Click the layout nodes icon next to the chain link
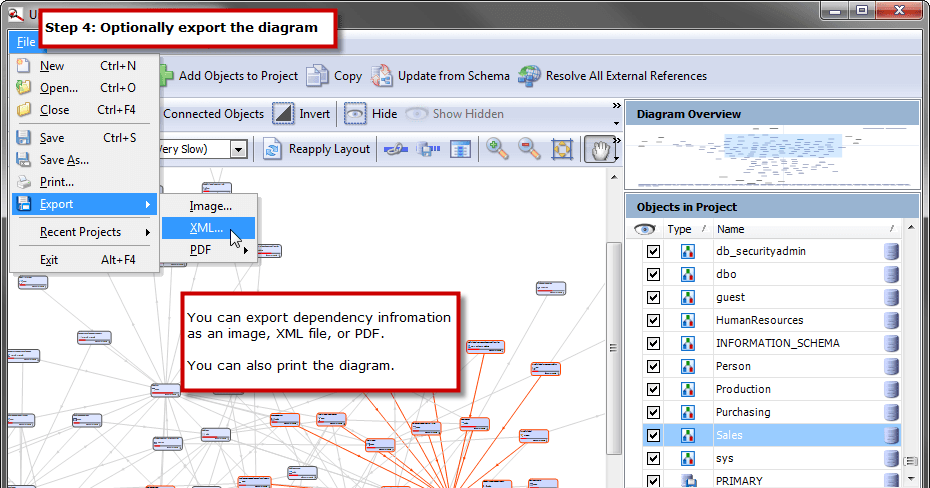Viewport: 930px width, 488px height. click(428, 149)
